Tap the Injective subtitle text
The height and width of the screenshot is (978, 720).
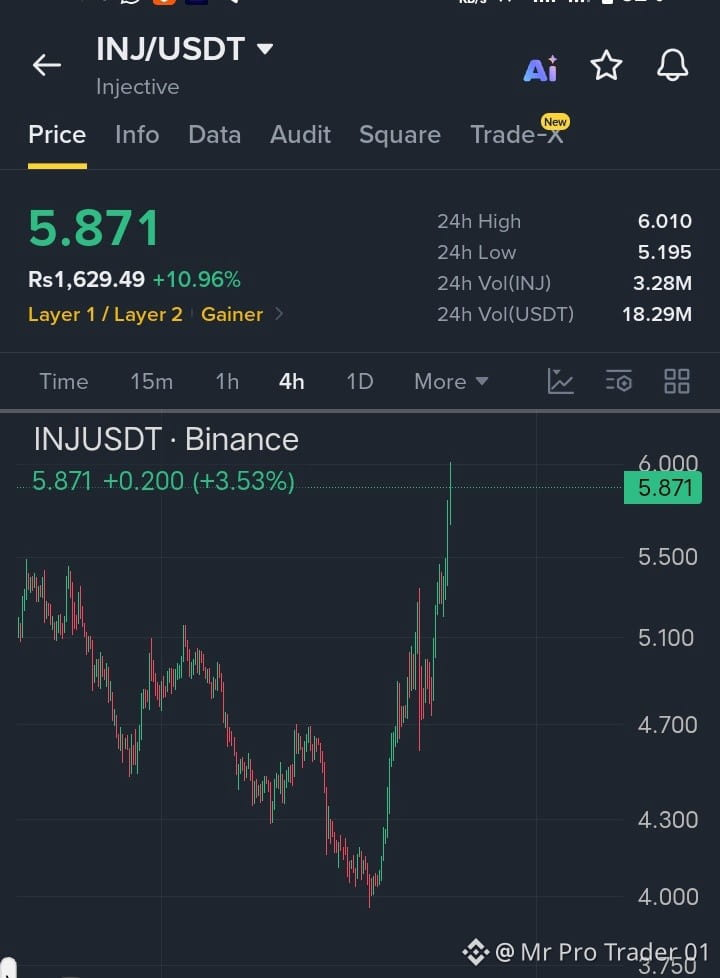point(137,87)
